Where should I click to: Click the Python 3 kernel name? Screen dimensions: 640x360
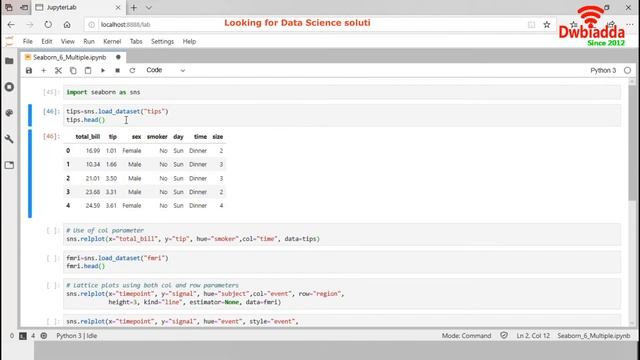603,71
